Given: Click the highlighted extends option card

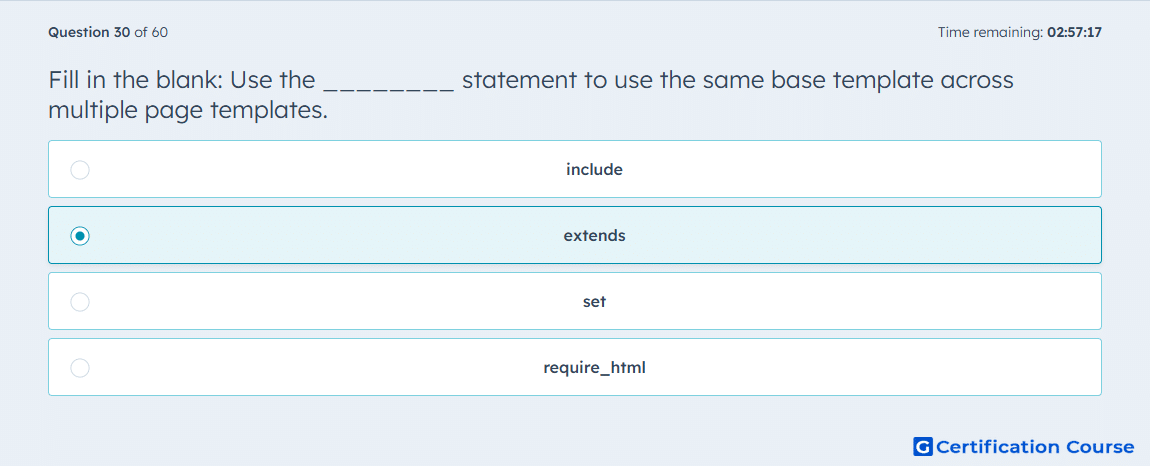Looking at the screenshot, I should point(575,235).
